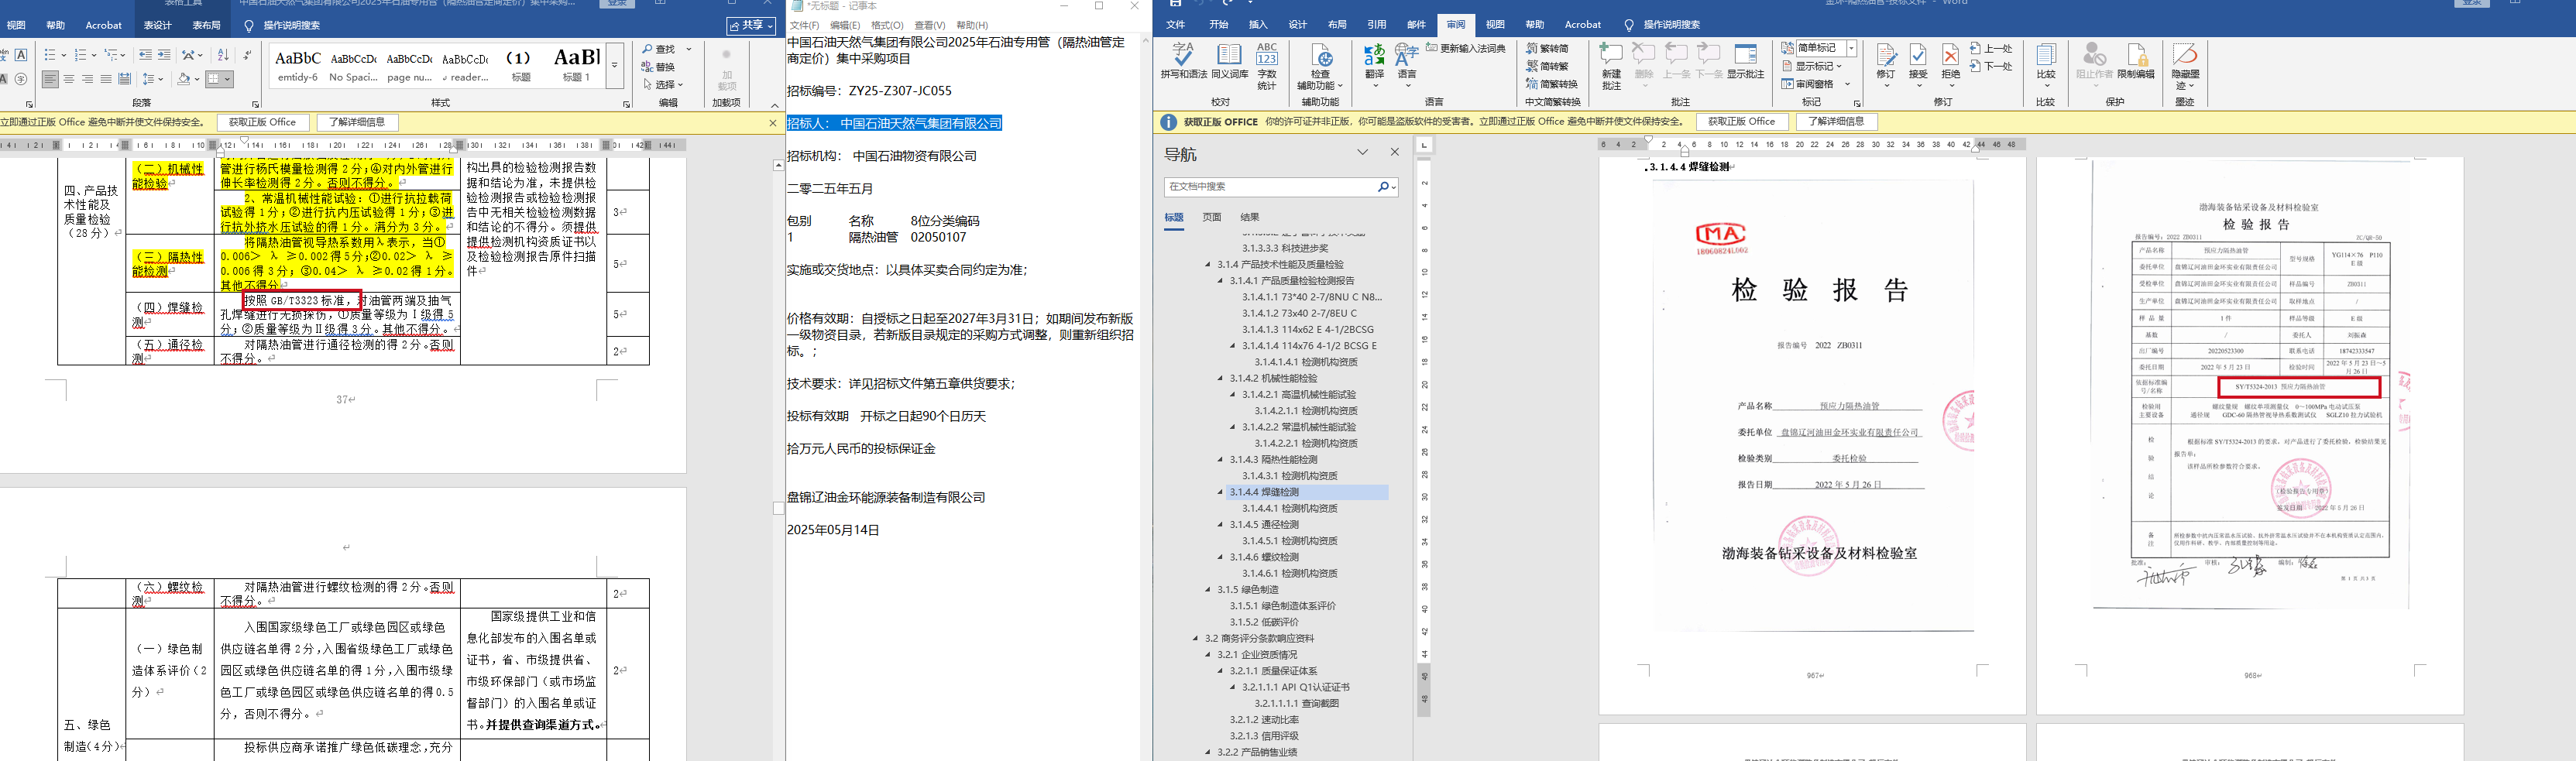Open the A-Z sort tool in left Word

223,54
